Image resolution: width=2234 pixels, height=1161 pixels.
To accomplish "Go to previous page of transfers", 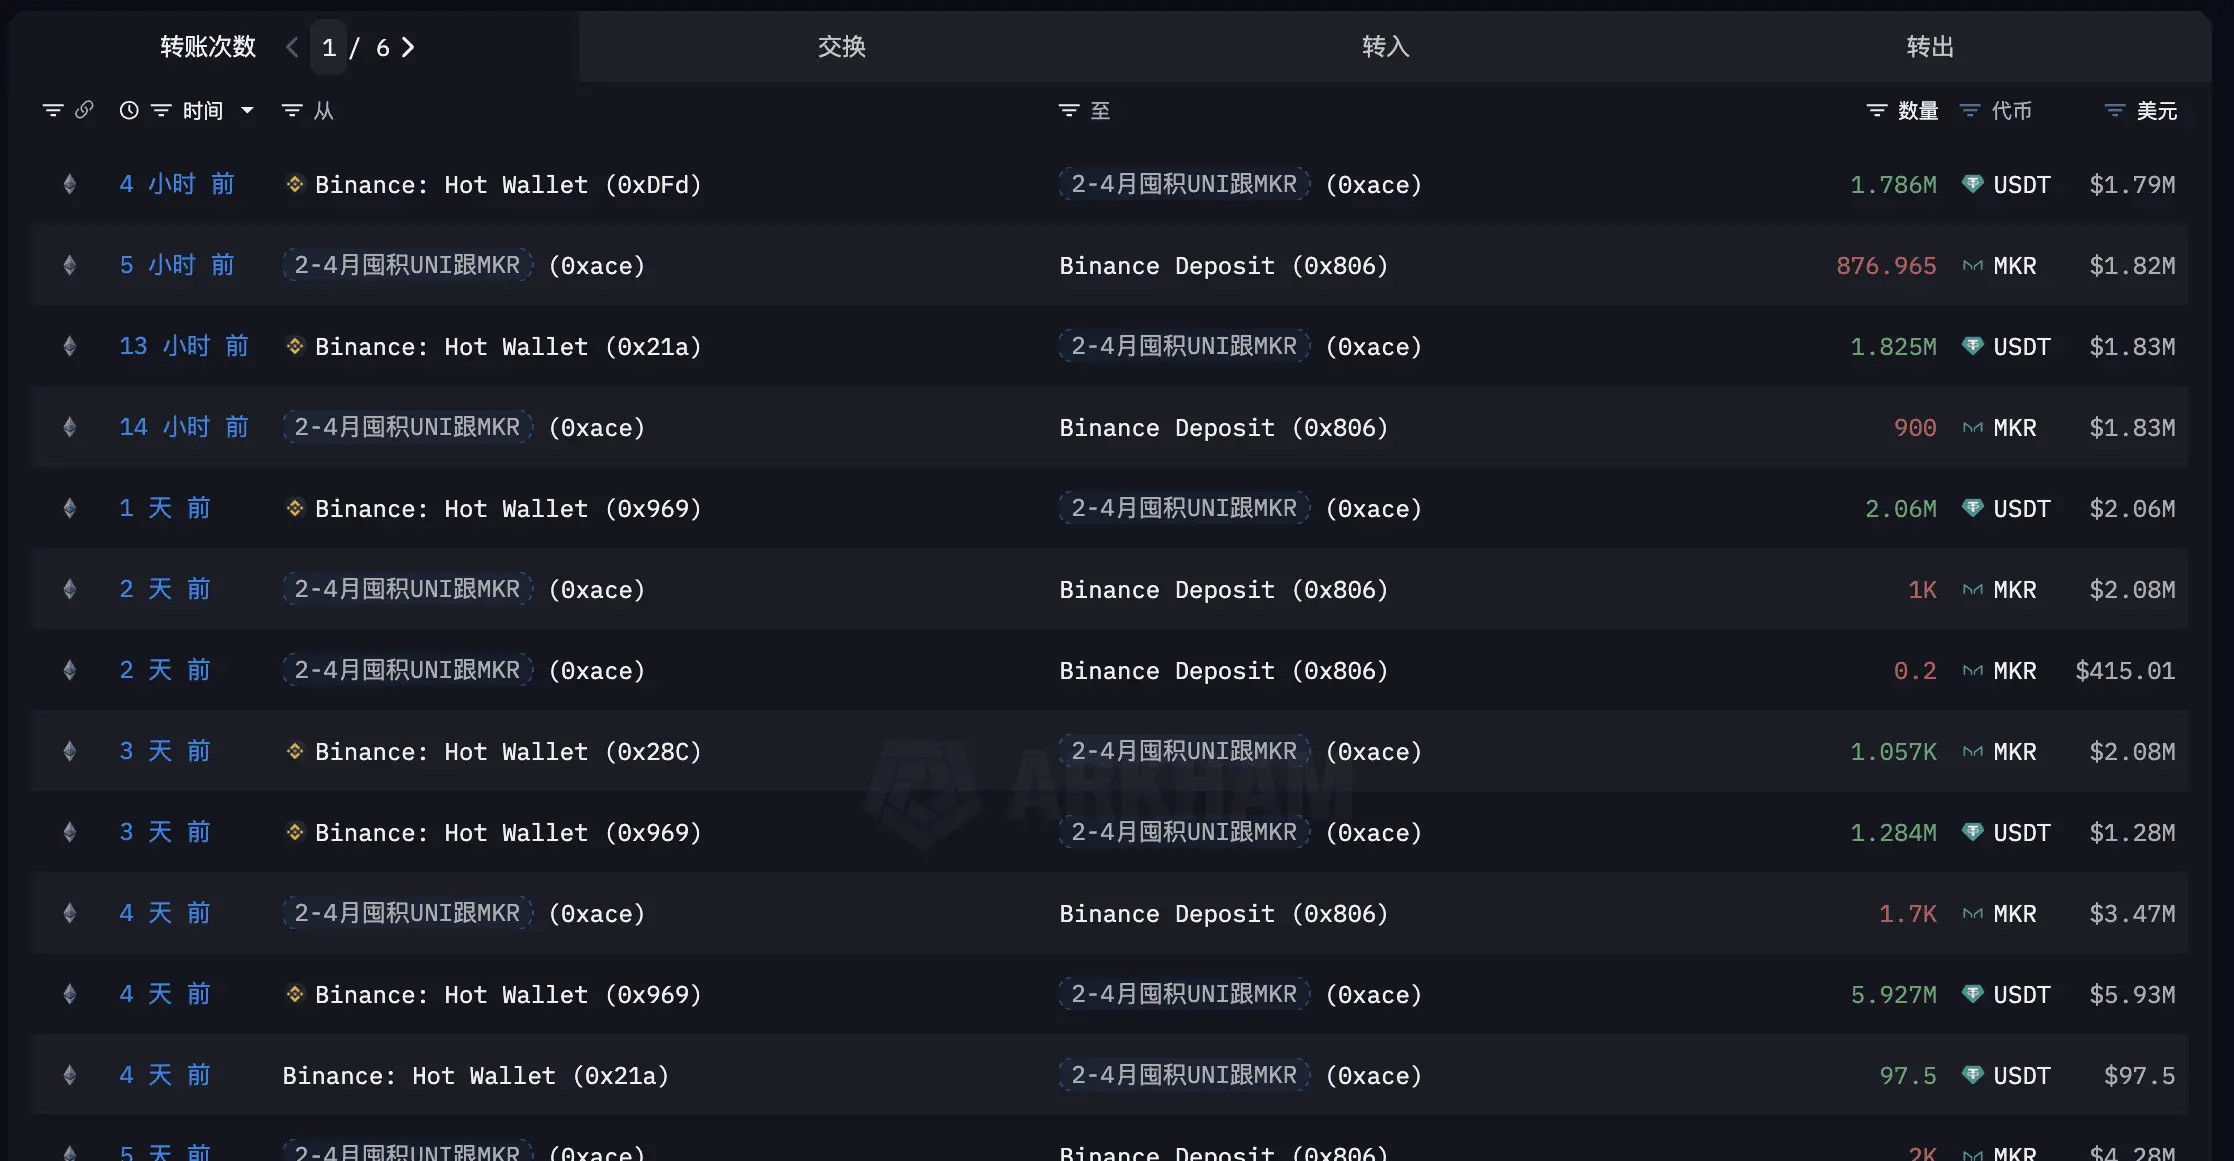I will pyautogui.click(x=292, y=47).
